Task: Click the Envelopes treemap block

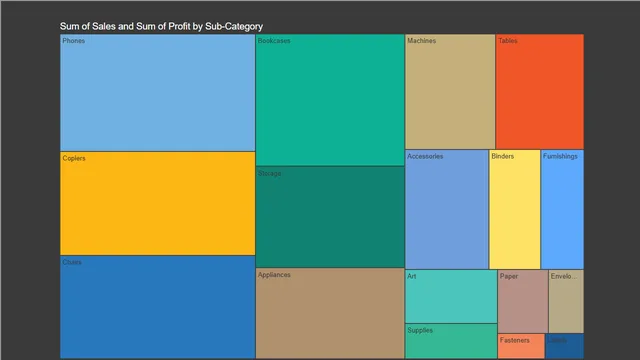Action: pyautogui.click(x=566, y=301)
